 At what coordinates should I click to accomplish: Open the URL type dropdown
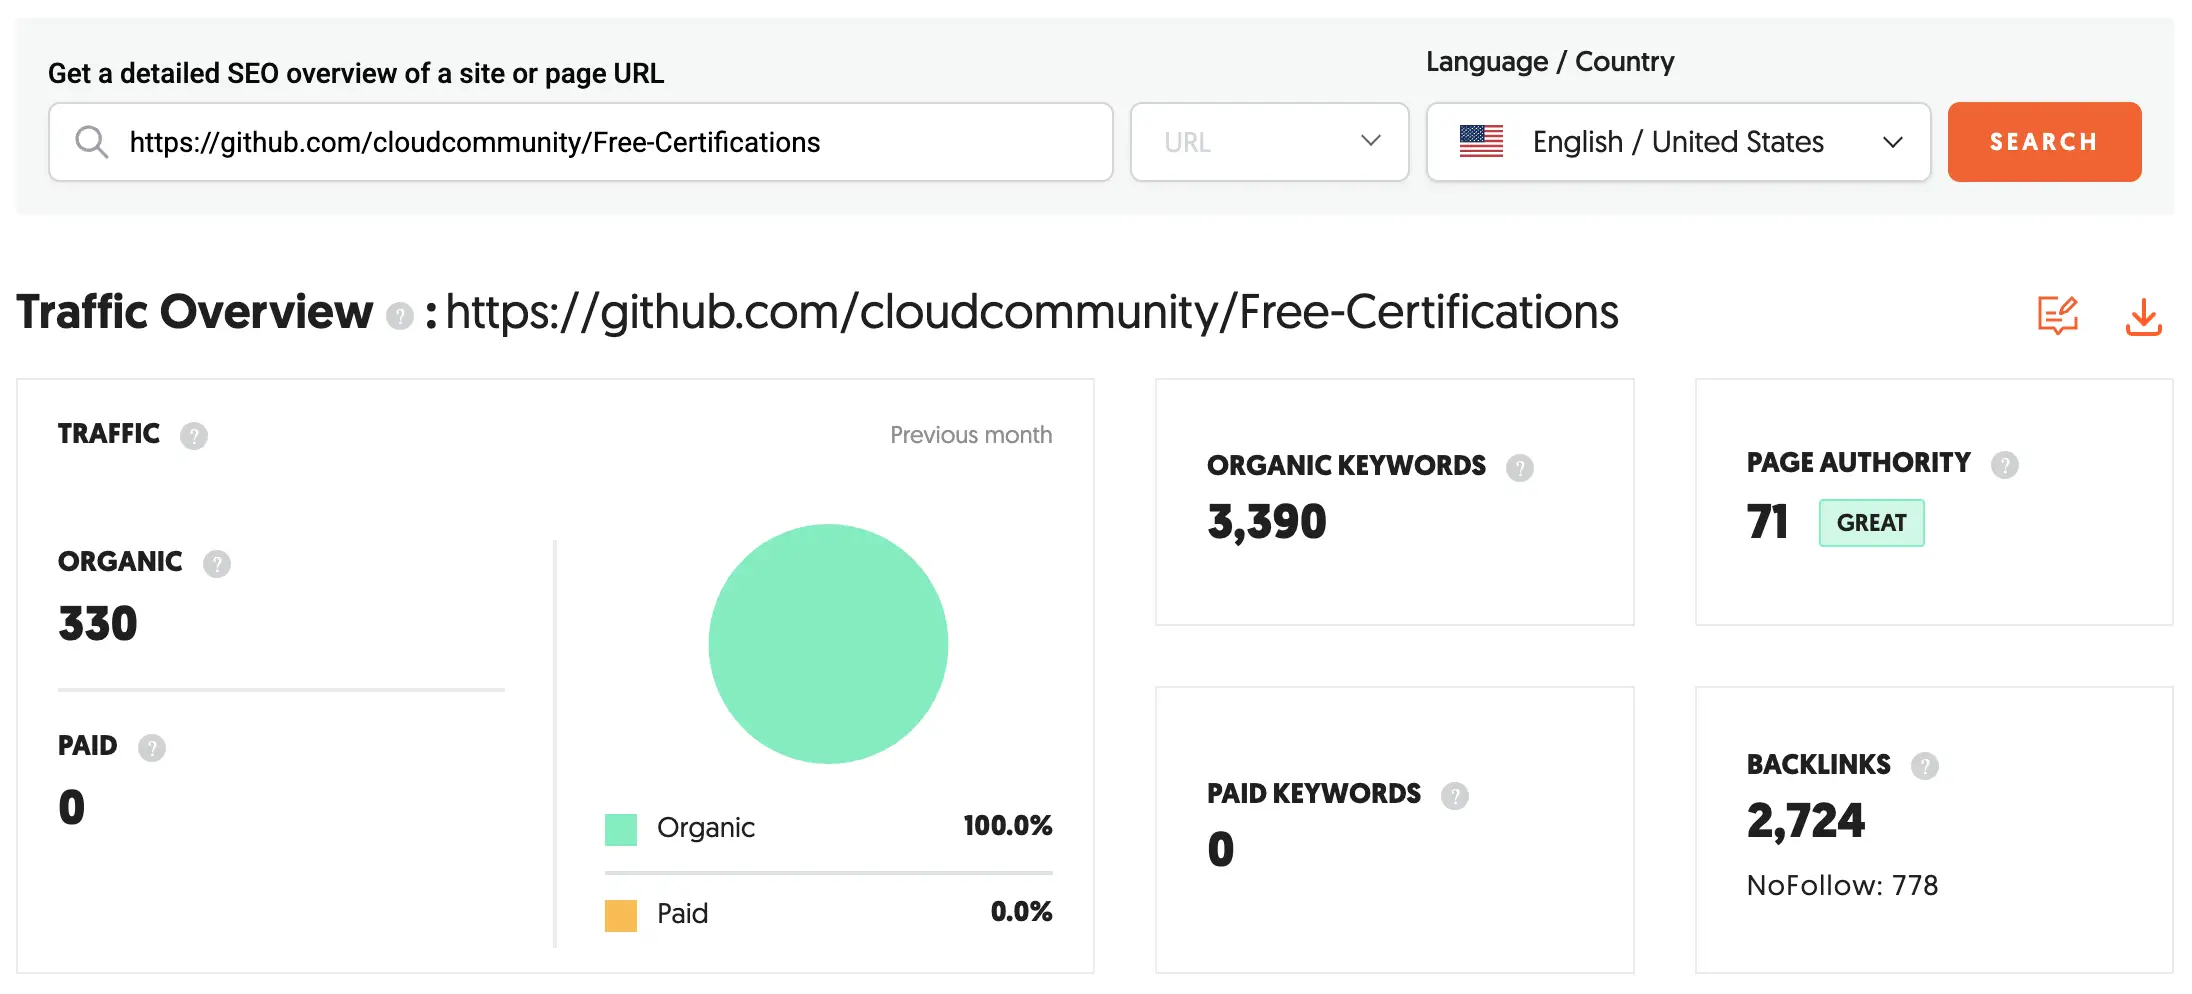[1269, 142]
